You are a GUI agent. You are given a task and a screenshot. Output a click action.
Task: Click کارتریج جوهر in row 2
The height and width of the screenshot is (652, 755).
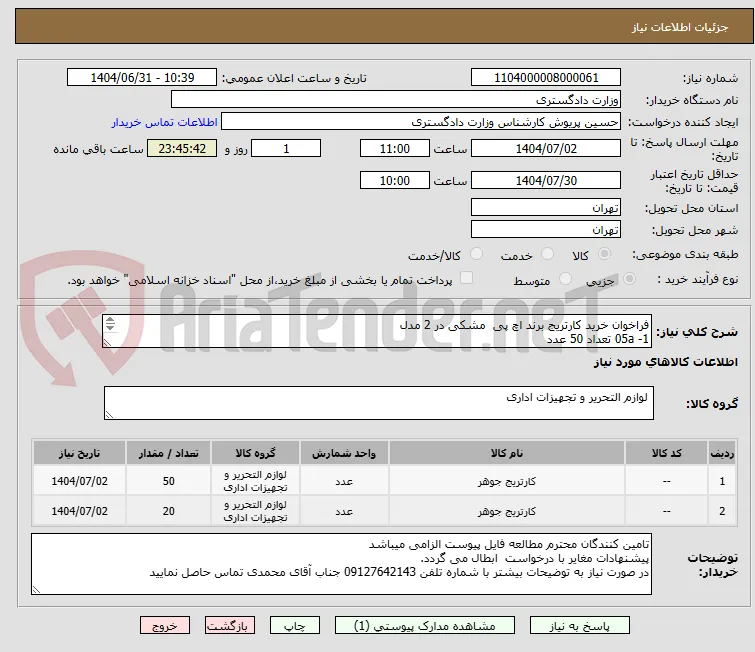507,511
